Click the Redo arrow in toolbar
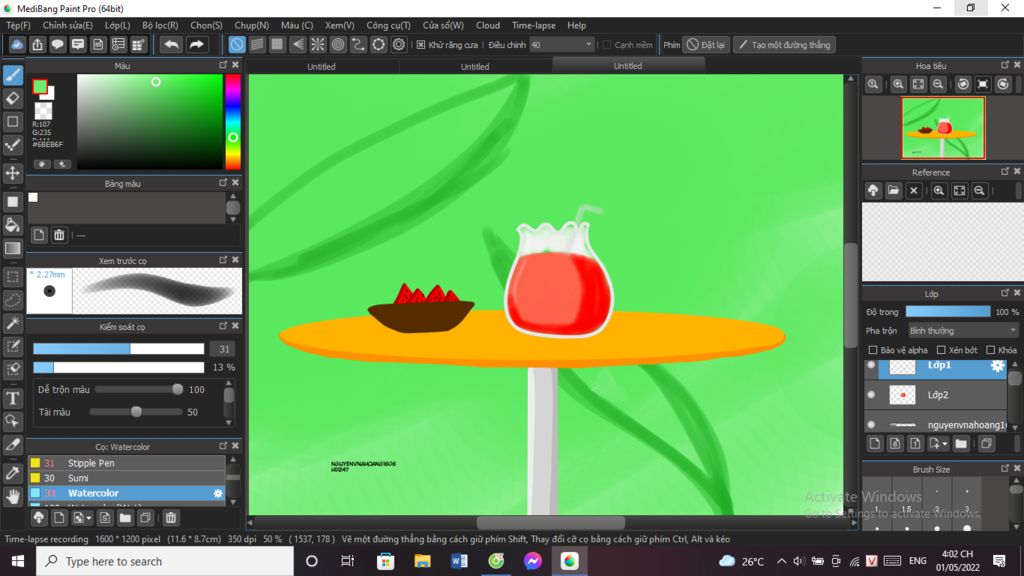1024x576 pixels. point(196,44)
